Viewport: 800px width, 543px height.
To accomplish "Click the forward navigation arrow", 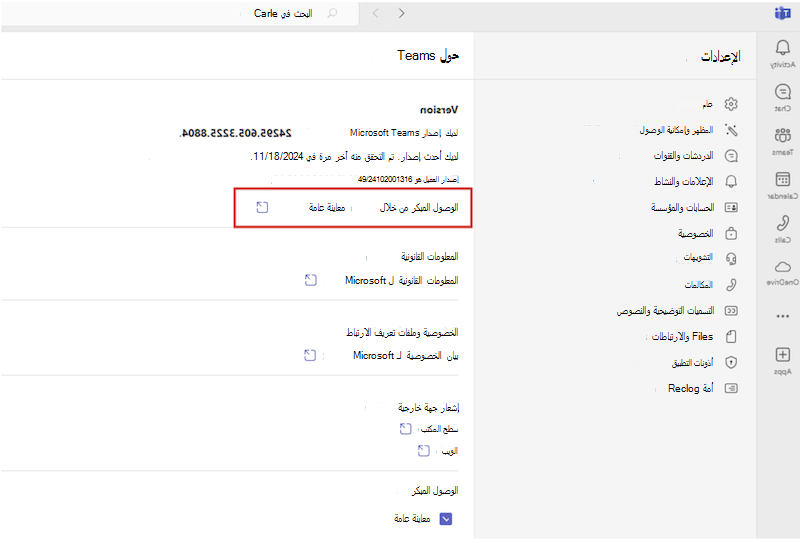I will tap(402, 13).
